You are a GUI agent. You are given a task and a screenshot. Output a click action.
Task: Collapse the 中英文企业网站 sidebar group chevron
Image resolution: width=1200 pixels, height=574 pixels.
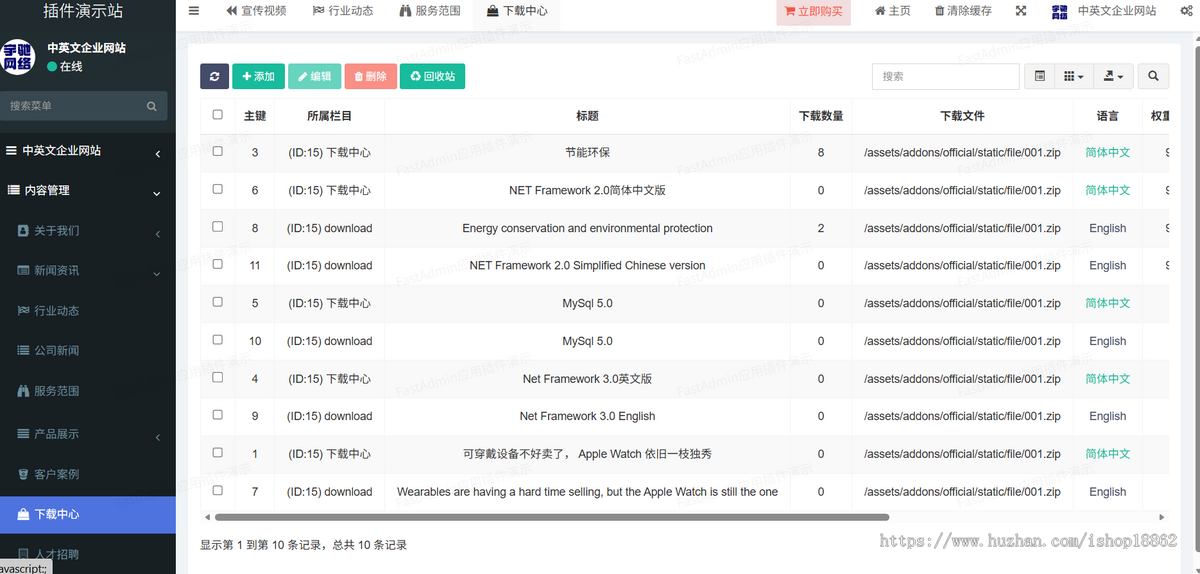(158, 154)
